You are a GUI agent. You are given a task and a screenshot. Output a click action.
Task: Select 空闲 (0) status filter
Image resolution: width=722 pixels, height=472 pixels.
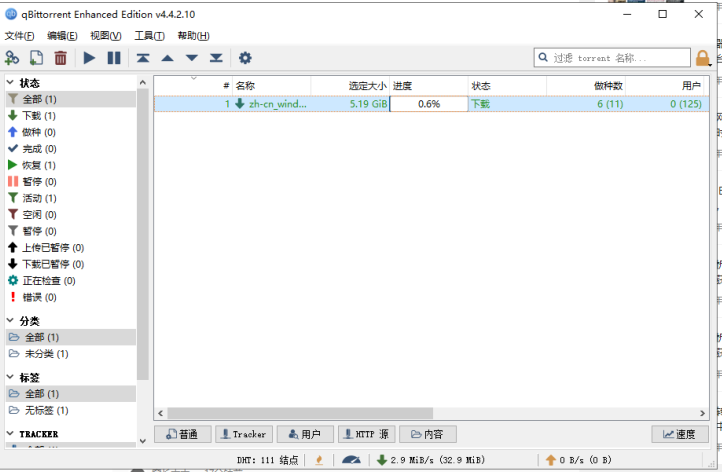(x=71, y=215)
